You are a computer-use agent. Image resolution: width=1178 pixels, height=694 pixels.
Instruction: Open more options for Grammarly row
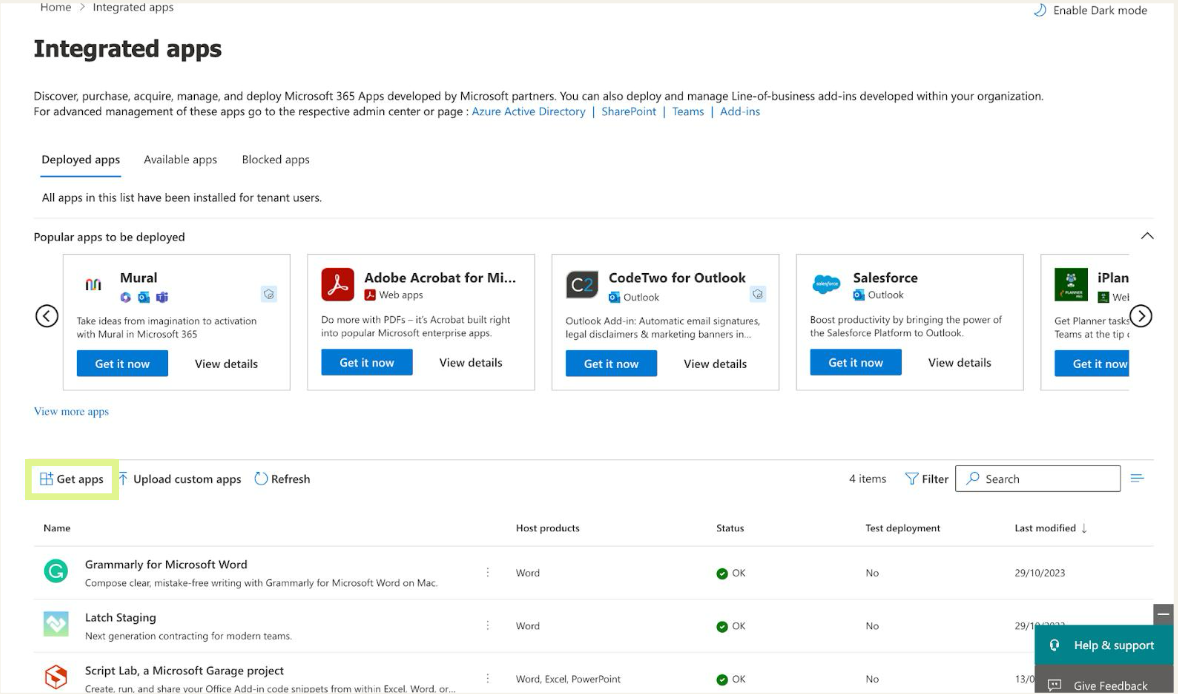pyautogui.click(x=488, y=572)
